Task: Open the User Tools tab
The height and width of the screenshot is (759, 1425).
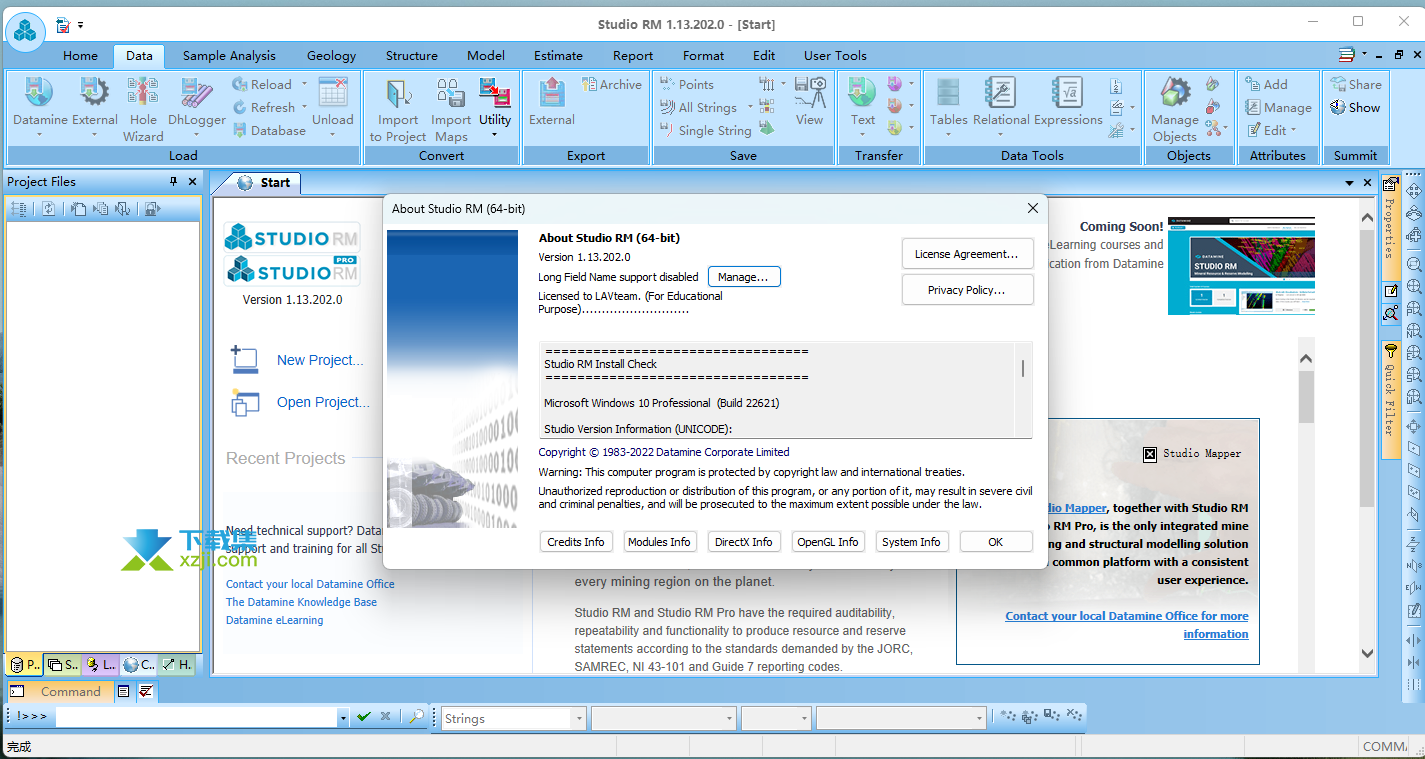Action: pos(835,56)
